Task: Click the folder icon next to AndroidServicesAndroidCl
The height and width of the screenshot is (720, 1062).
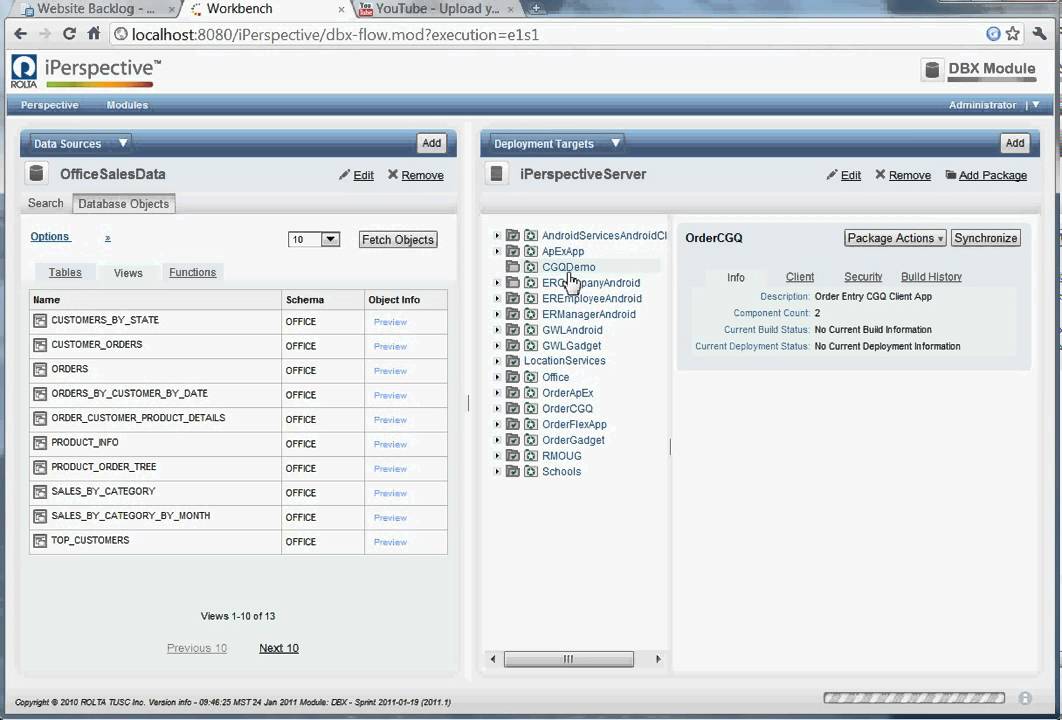Action: coord(513,235)
